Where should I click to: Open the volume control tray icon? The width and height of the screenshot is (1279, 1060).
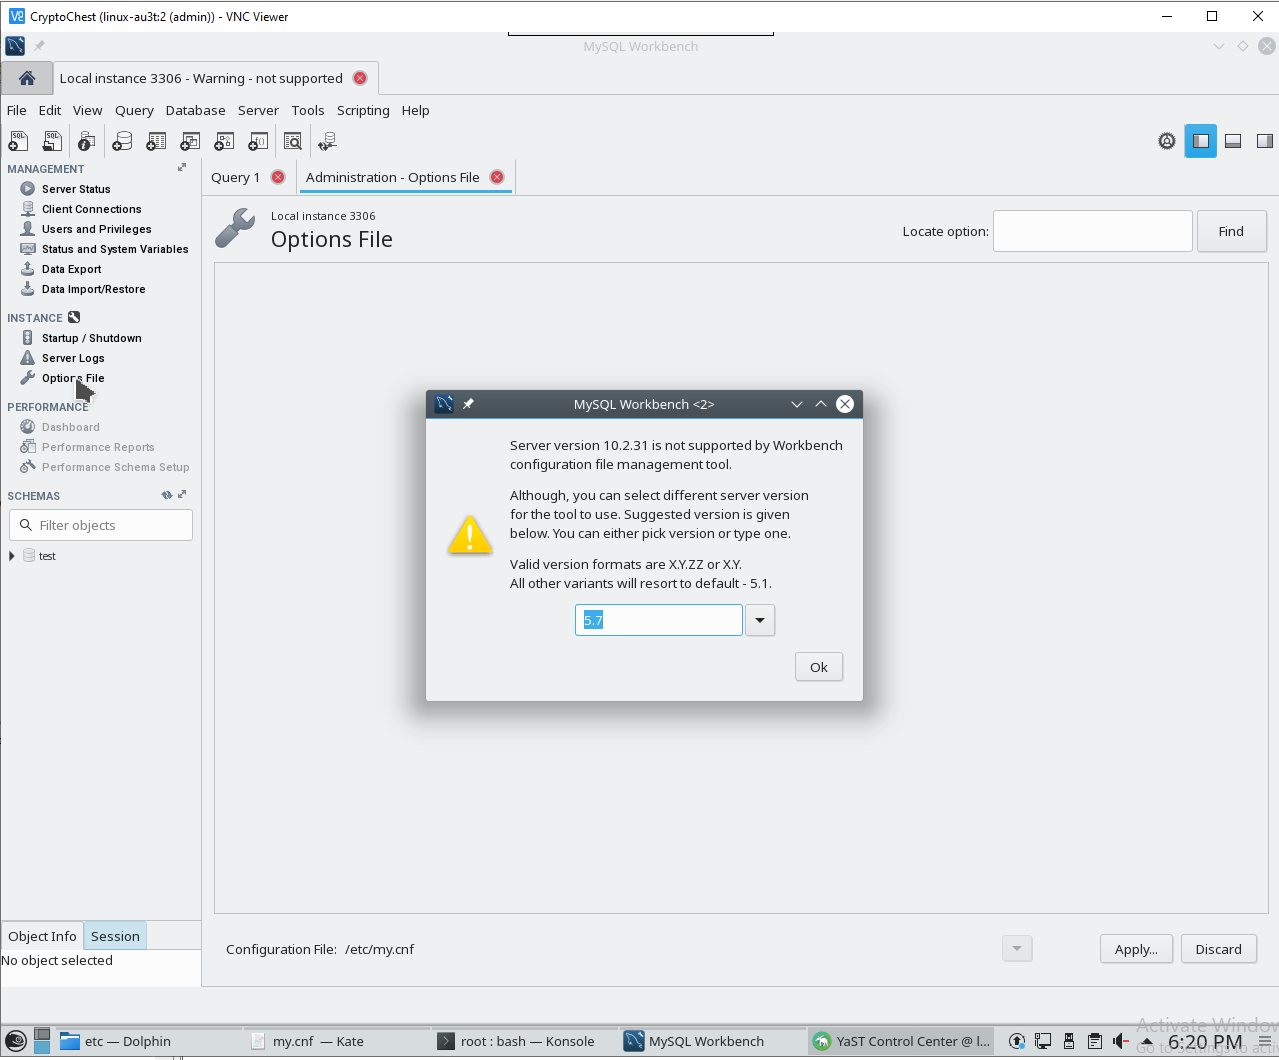click(1121, 1041)
